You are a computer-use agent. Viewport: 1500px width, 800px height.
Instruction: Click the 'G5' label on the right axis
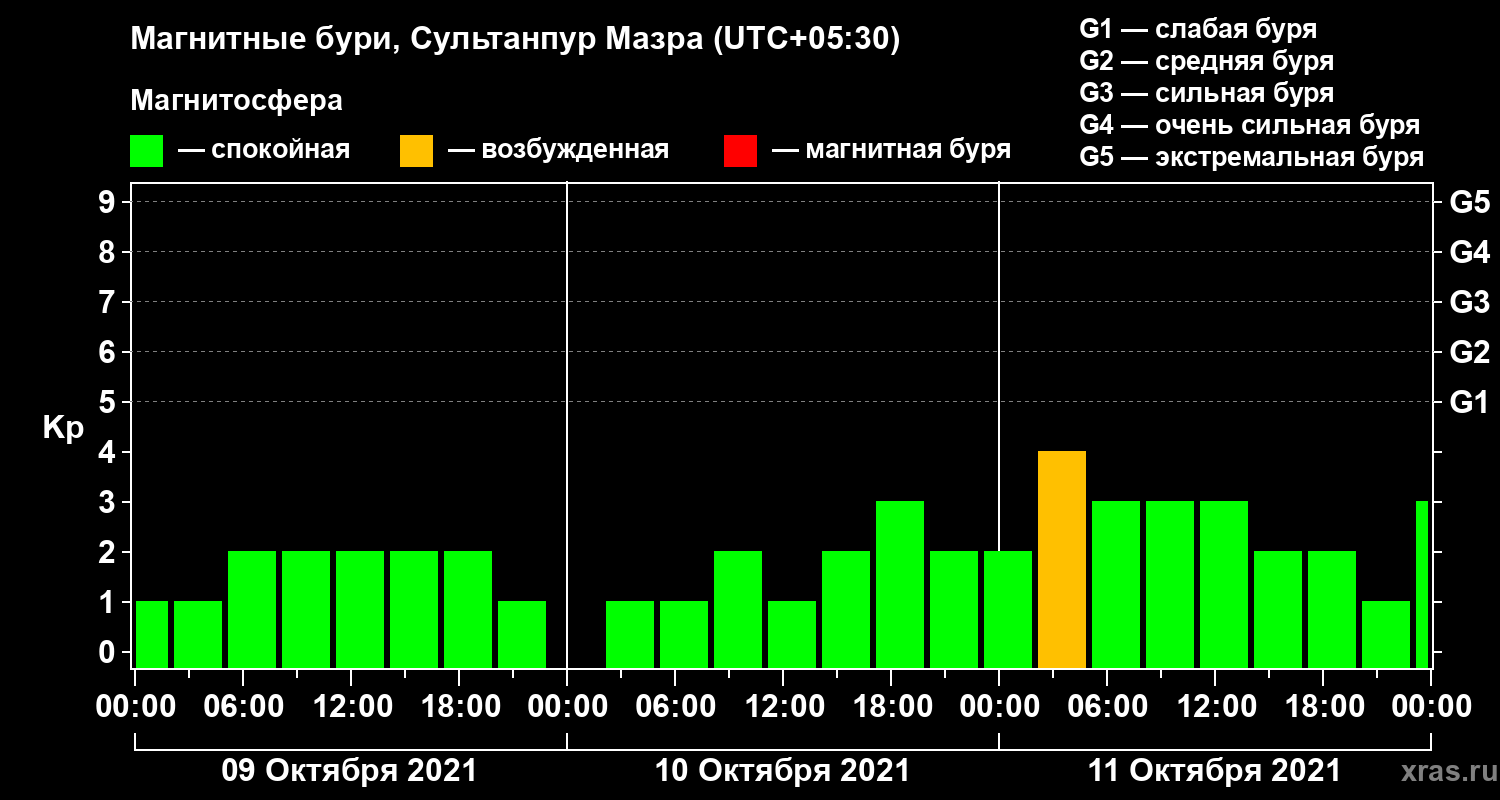pyautogui.click(x=1469, y=202)
